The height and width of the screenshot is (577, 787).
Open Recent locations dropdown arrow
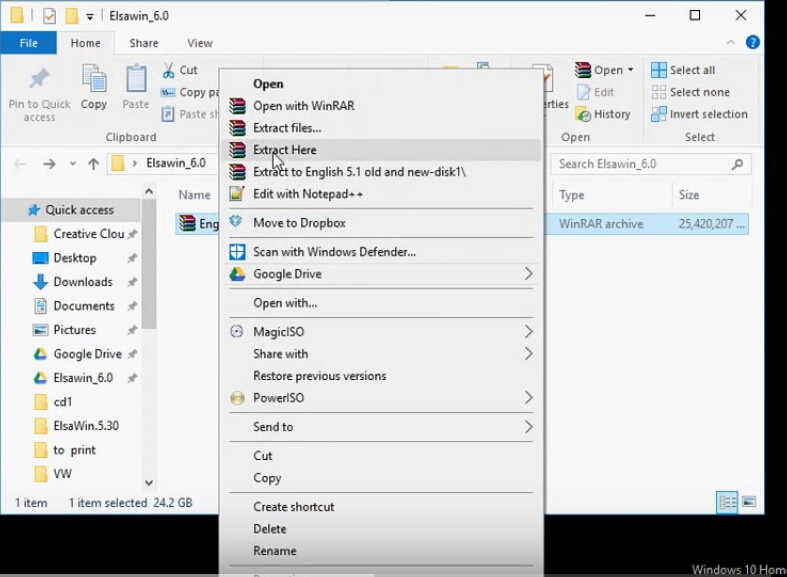tap(73, 164)
